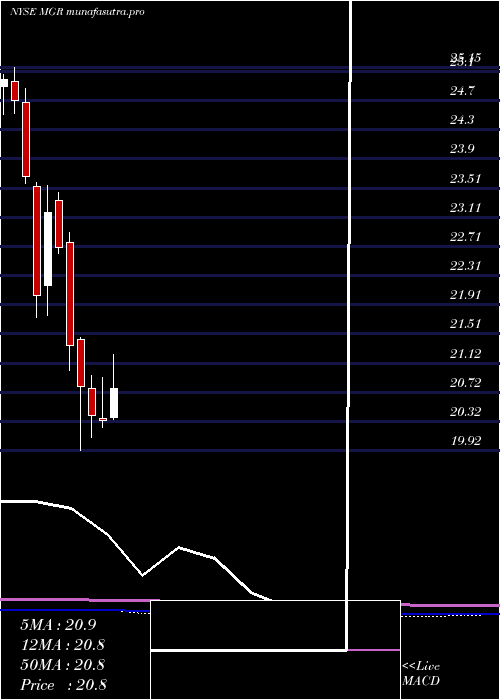The height and width of the screenshot is (700, 500).
Task: Click the 'NYSE MGR munafasutra.pro' chart title
Action: pos(77,12)
